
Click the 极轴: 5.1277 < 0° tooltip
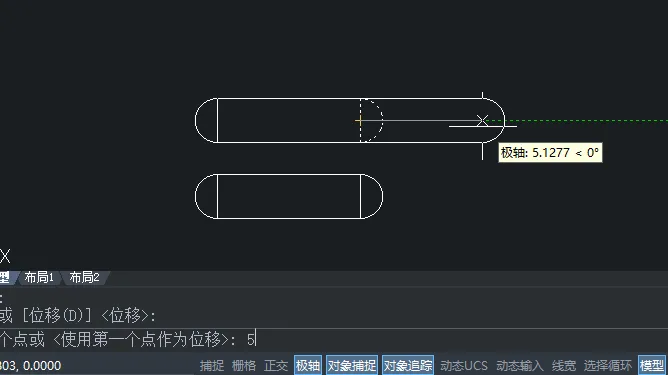pos(550,153)
